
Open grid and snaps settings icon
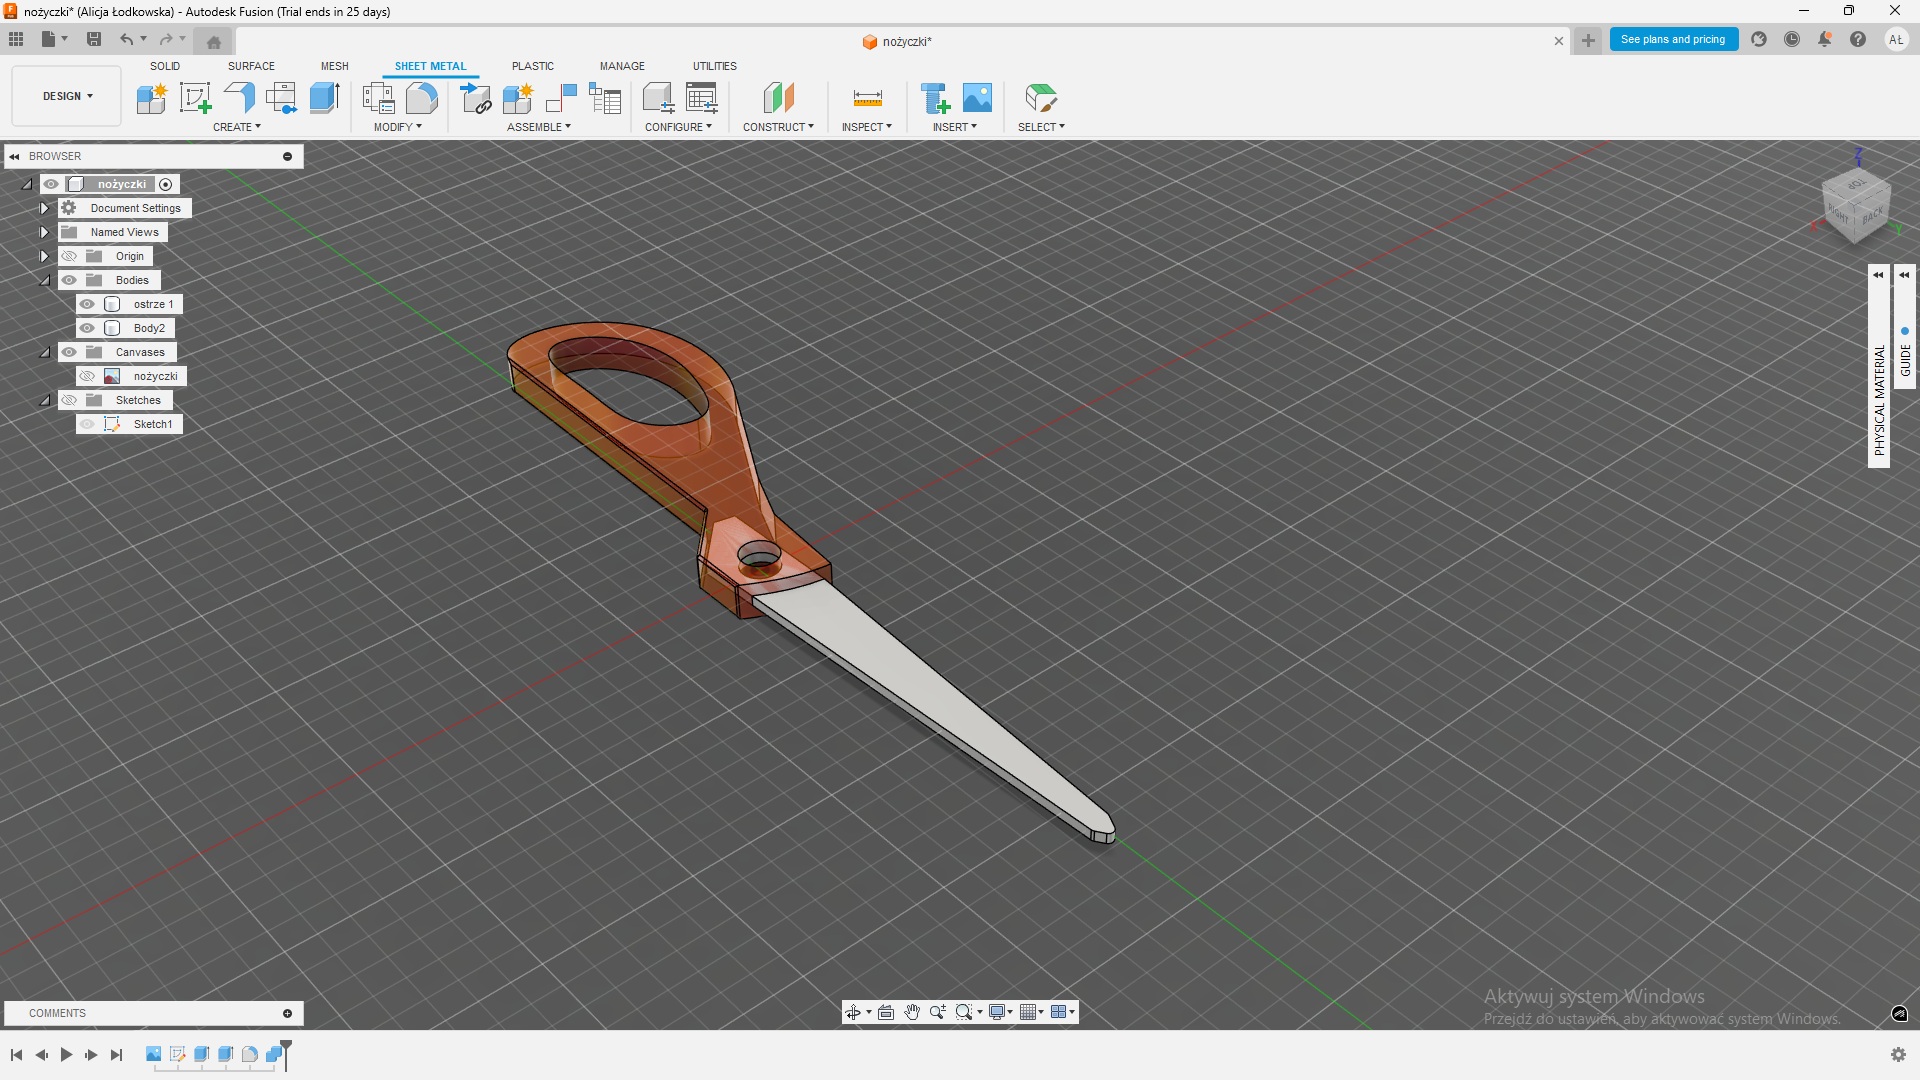pos(1028,1012)
